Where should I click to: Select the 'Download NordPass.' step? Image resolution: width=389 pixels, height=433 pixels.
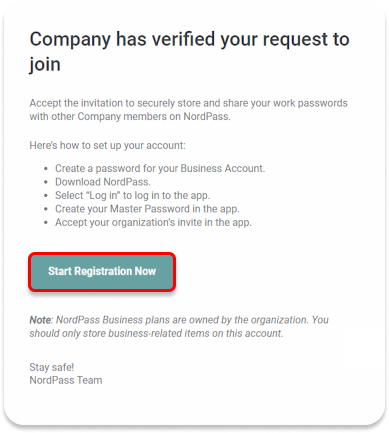tap(103, 182)
